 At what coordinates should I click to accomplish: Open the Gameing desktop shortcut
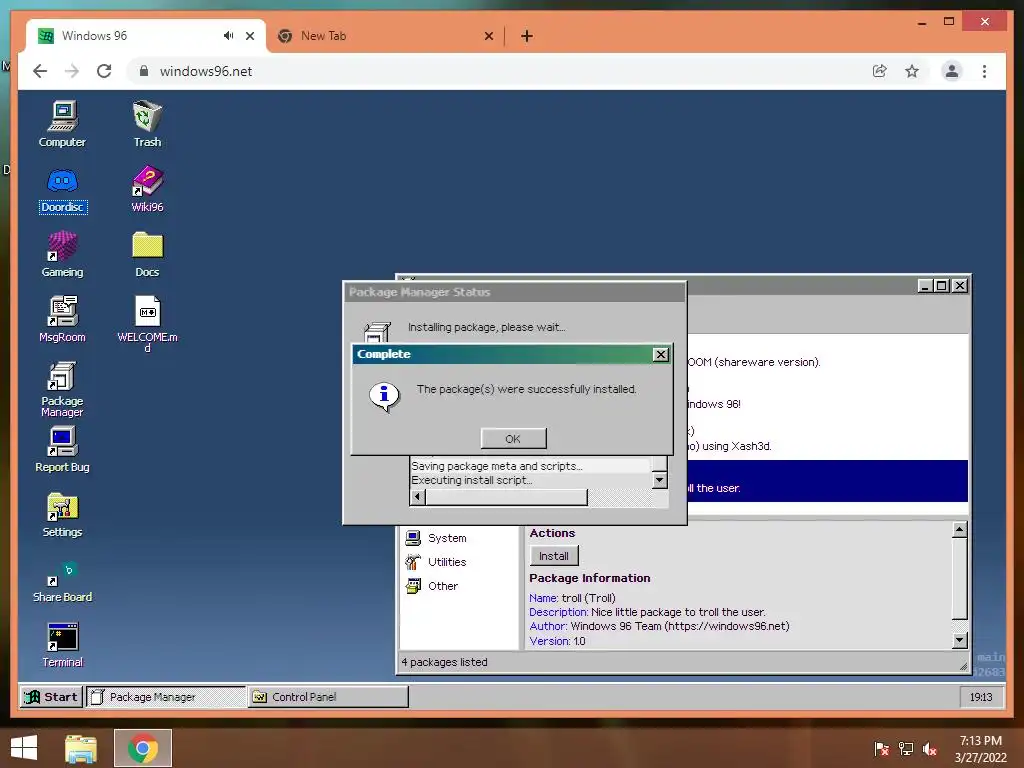tap(62, 254)
